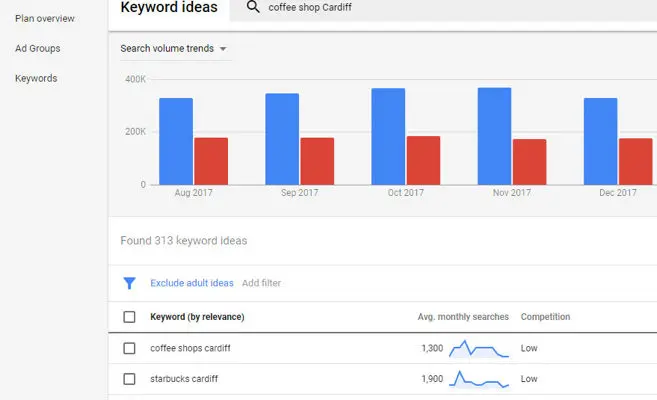
Task: Click starbucks cardiff keyword text
Action: pyautogui.click(x=184, y=379)
